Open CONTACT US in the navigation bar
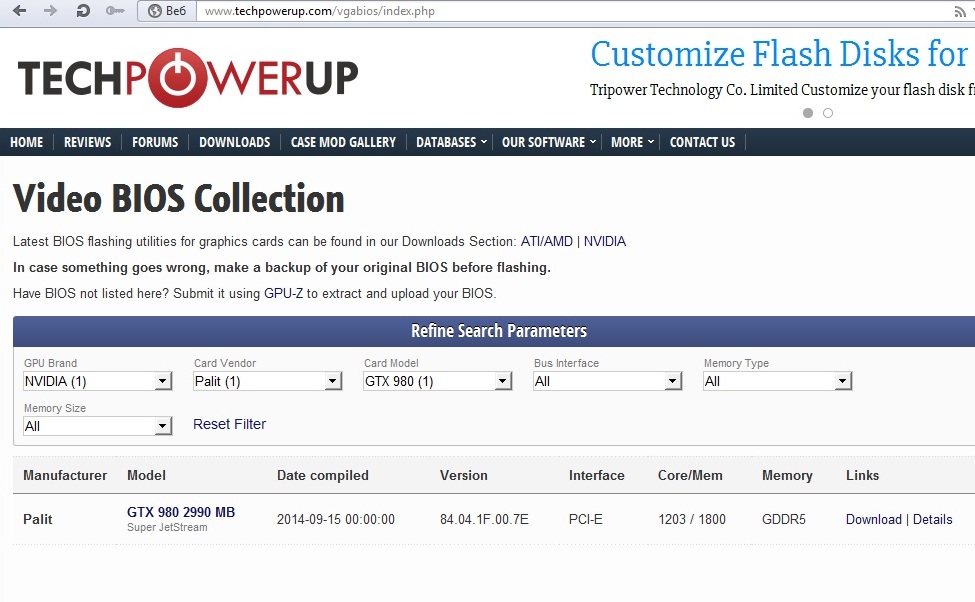Viewport: 975px width, 602px height. tap(702, 142)
